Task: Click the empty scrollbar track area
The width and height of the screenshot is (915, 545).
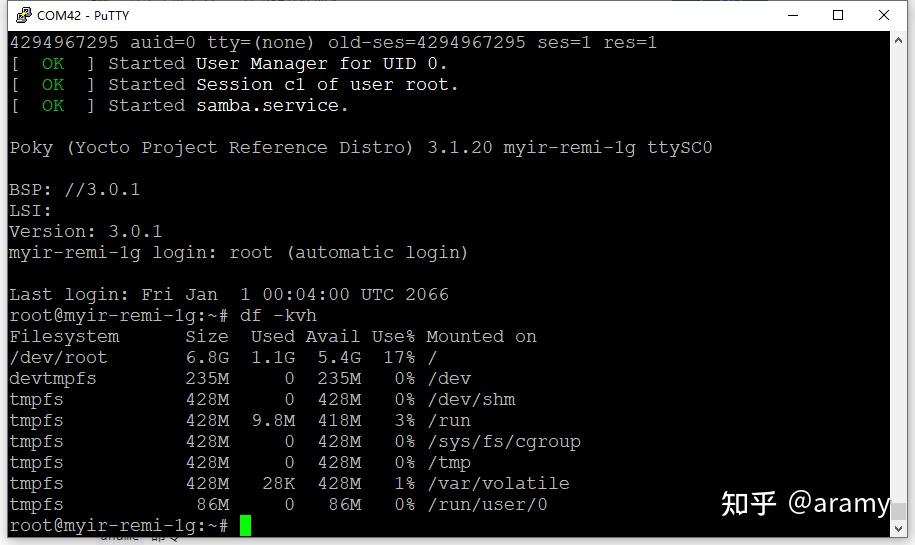Action: coord(899,274)
